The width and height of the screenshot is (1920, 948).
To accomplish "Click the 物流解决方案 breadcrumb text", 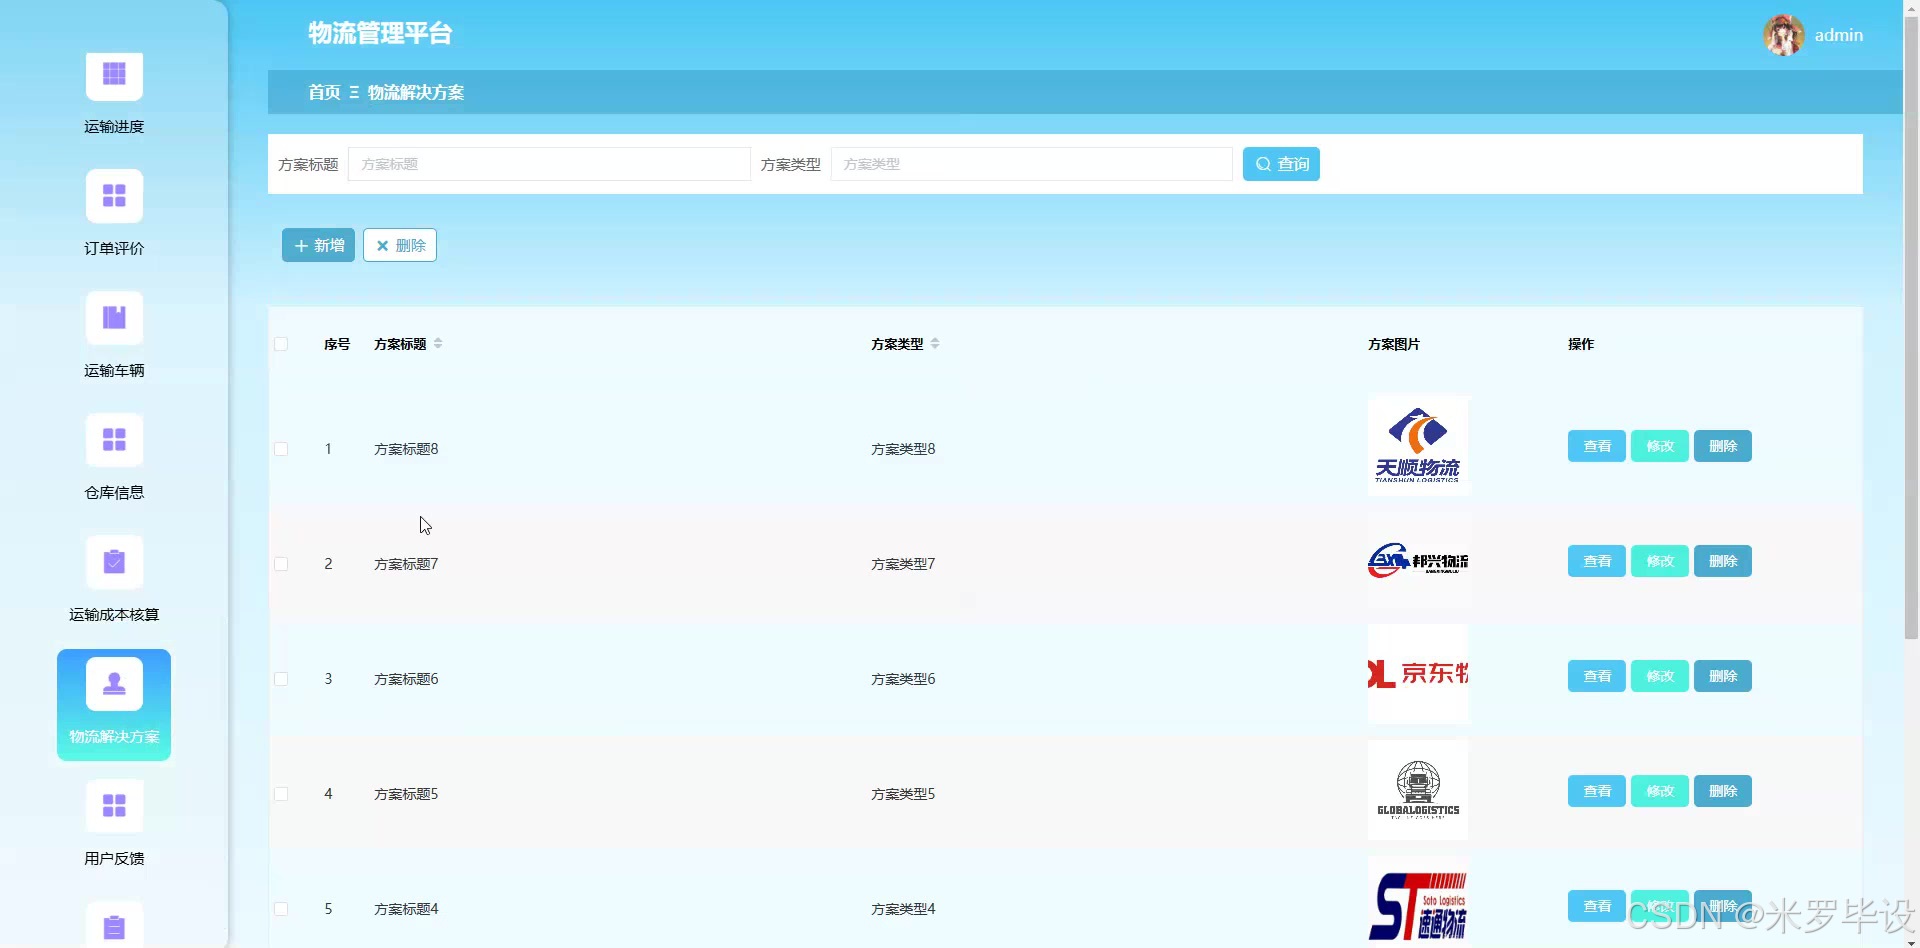I will click(x=416, y=92).
